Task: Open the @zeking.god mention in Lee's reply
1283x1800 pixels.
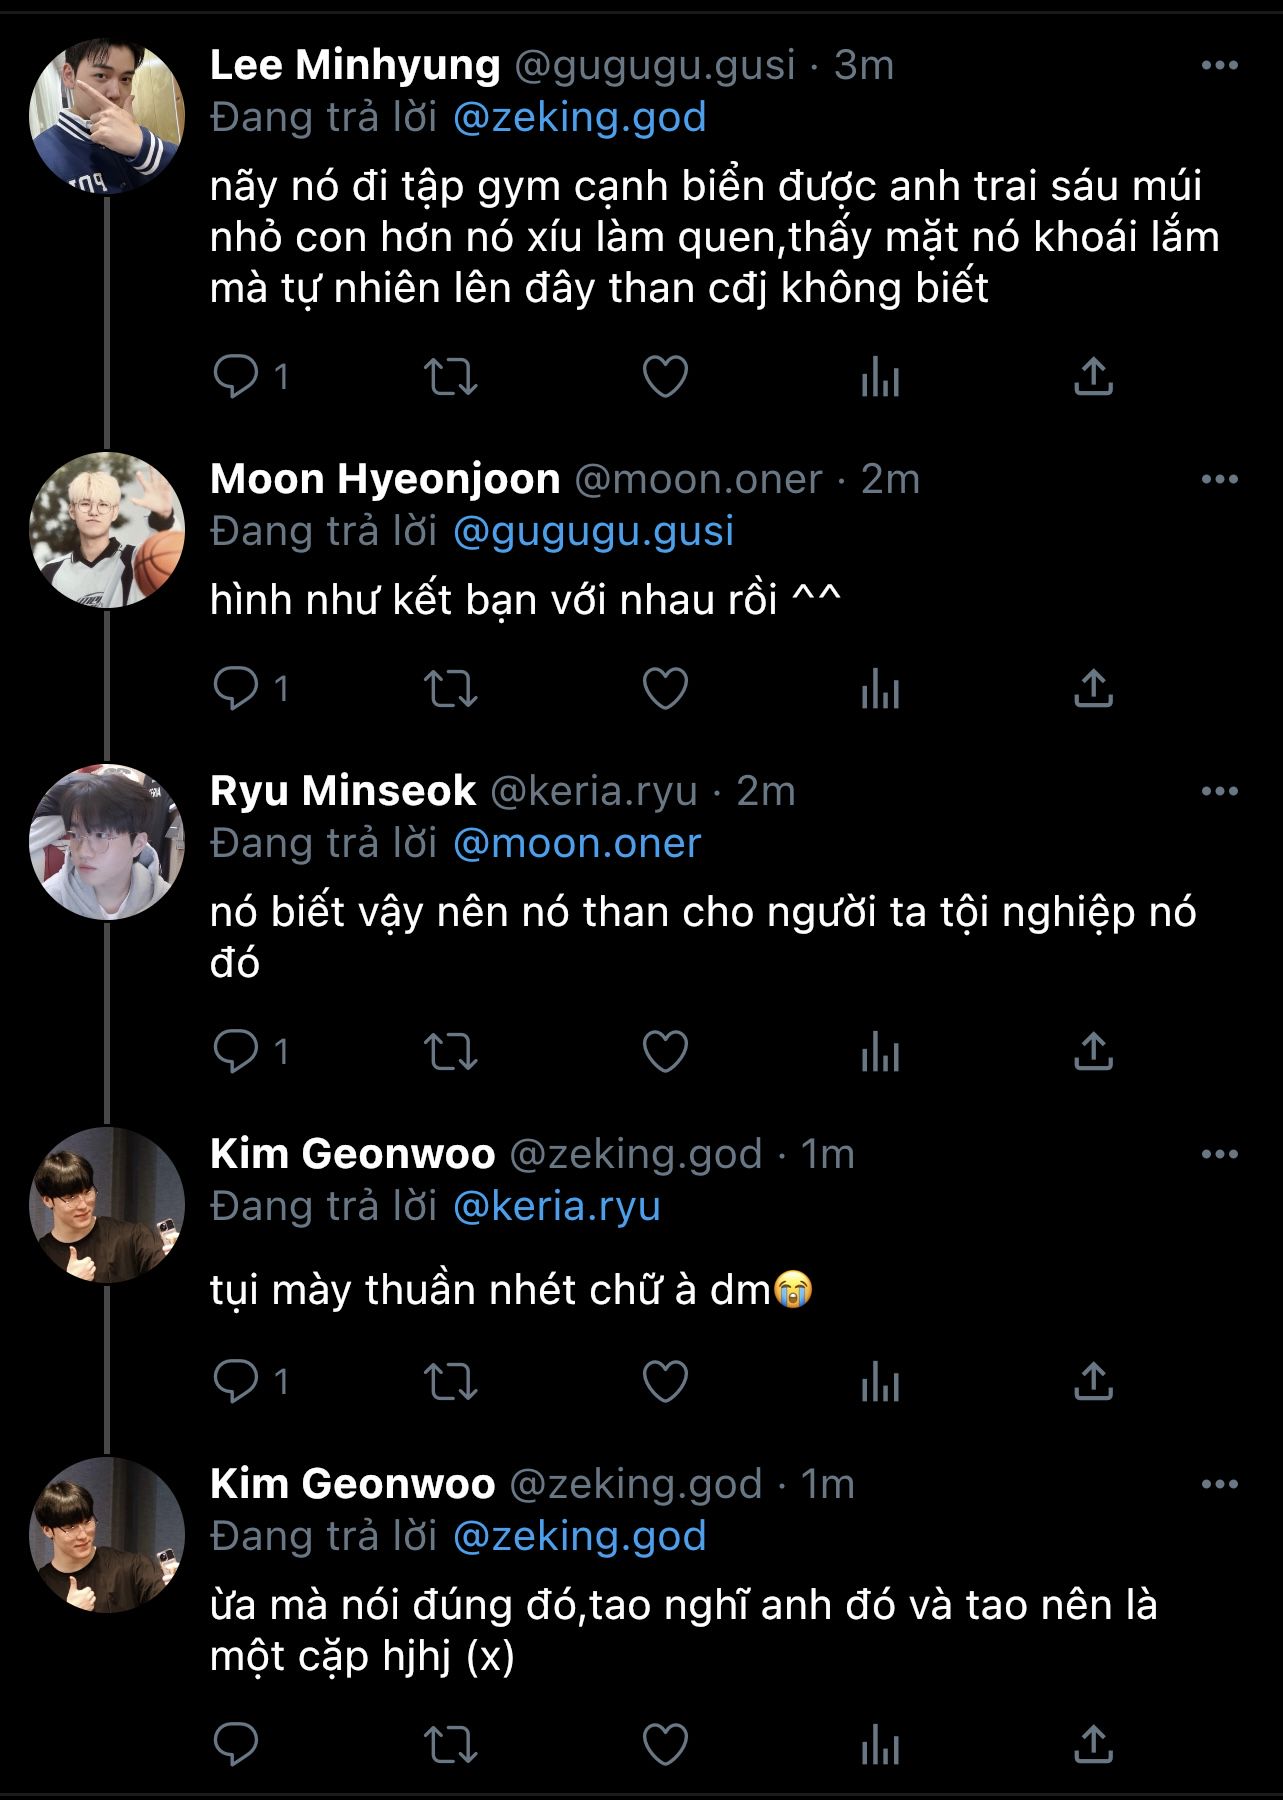Action: tap(579, 118)
